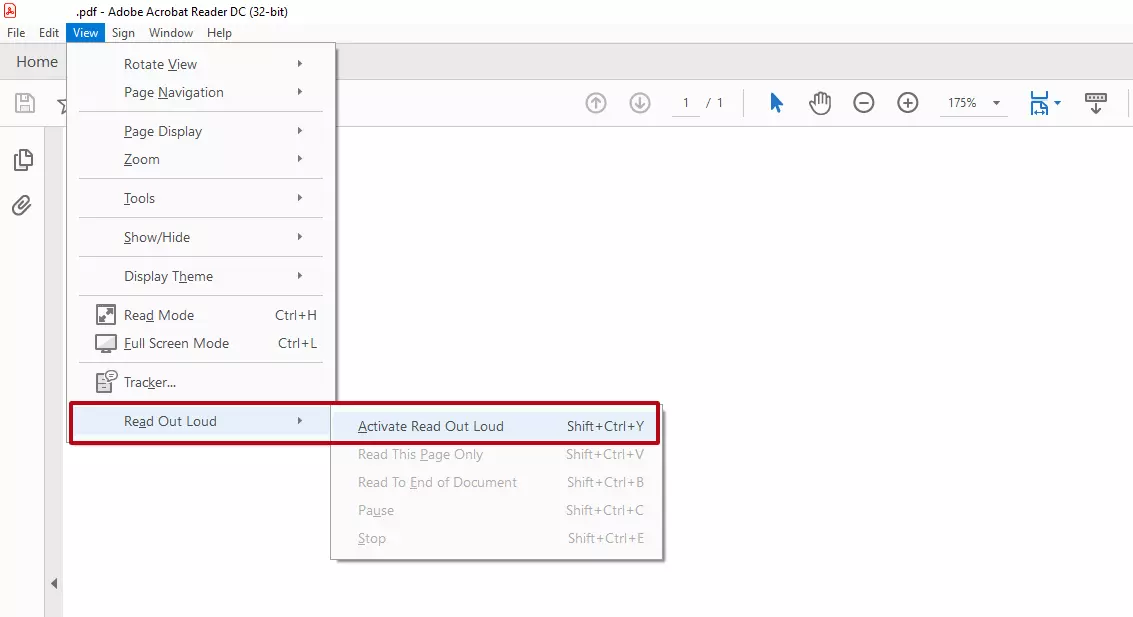This screenshot has height=617, width=1133.
Task: Open the attachments paperclip panel
Action: (x=22, y=206)
